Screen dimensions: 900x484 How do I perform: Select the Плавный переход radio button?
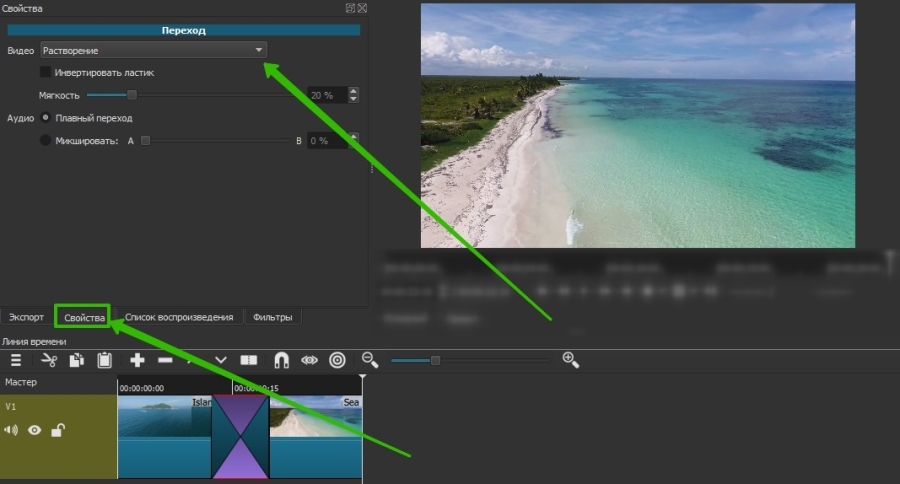coord(45,118)
